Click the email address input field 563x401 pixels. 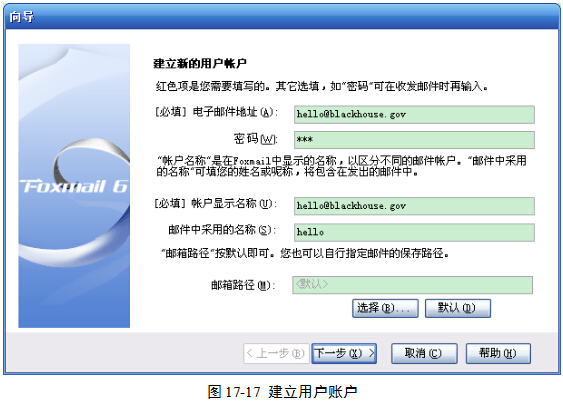[x=414, y=115]
